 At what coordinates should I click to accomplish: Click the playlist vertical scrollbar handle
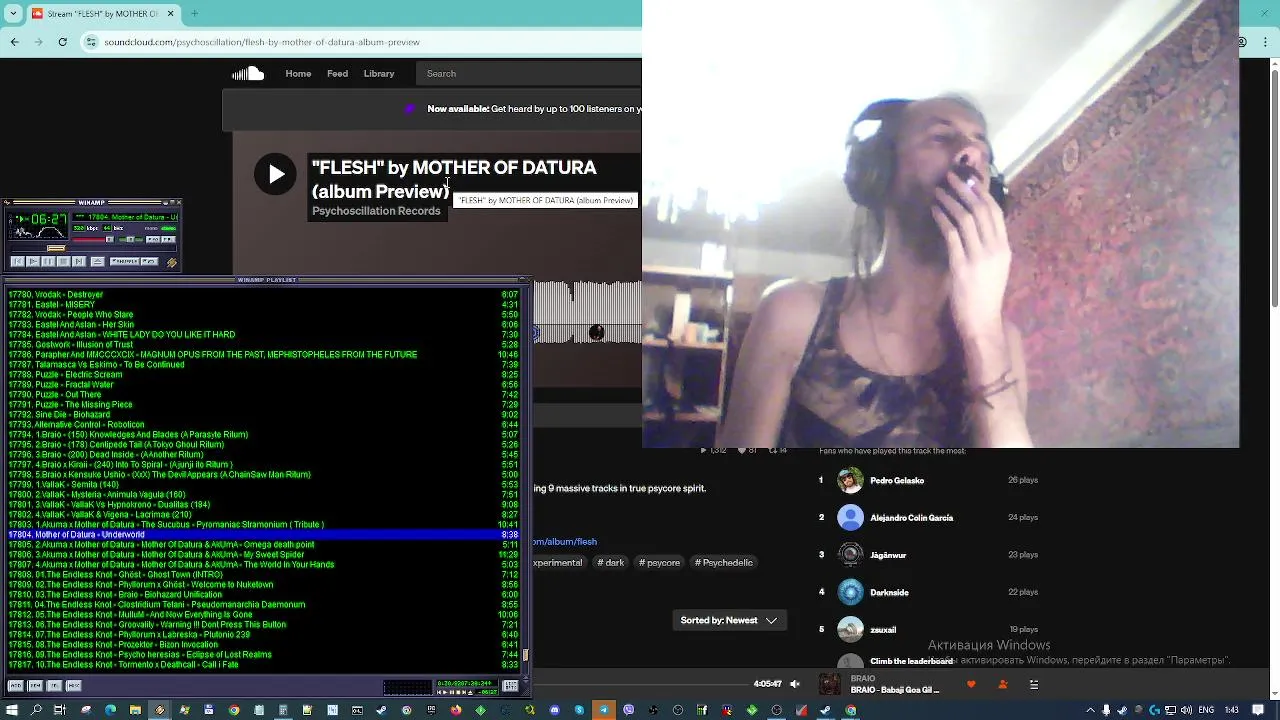[525, 655]
